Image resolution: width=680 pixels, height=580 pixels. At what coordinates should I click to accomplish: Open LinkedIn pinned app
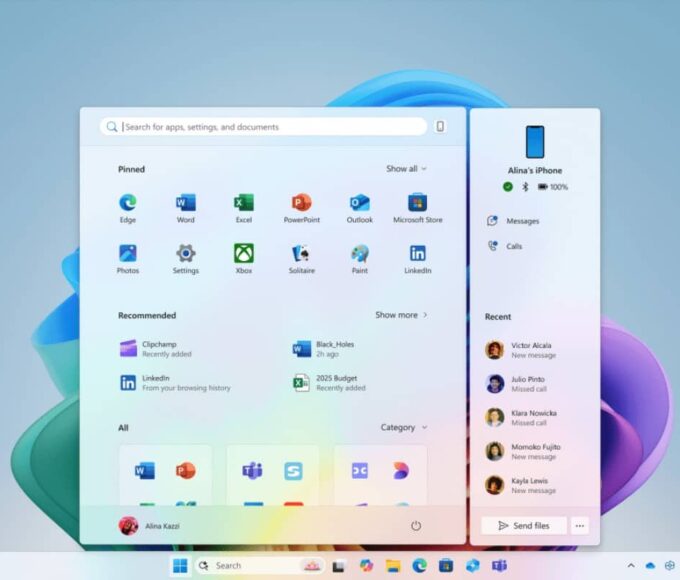pos(418,259)
